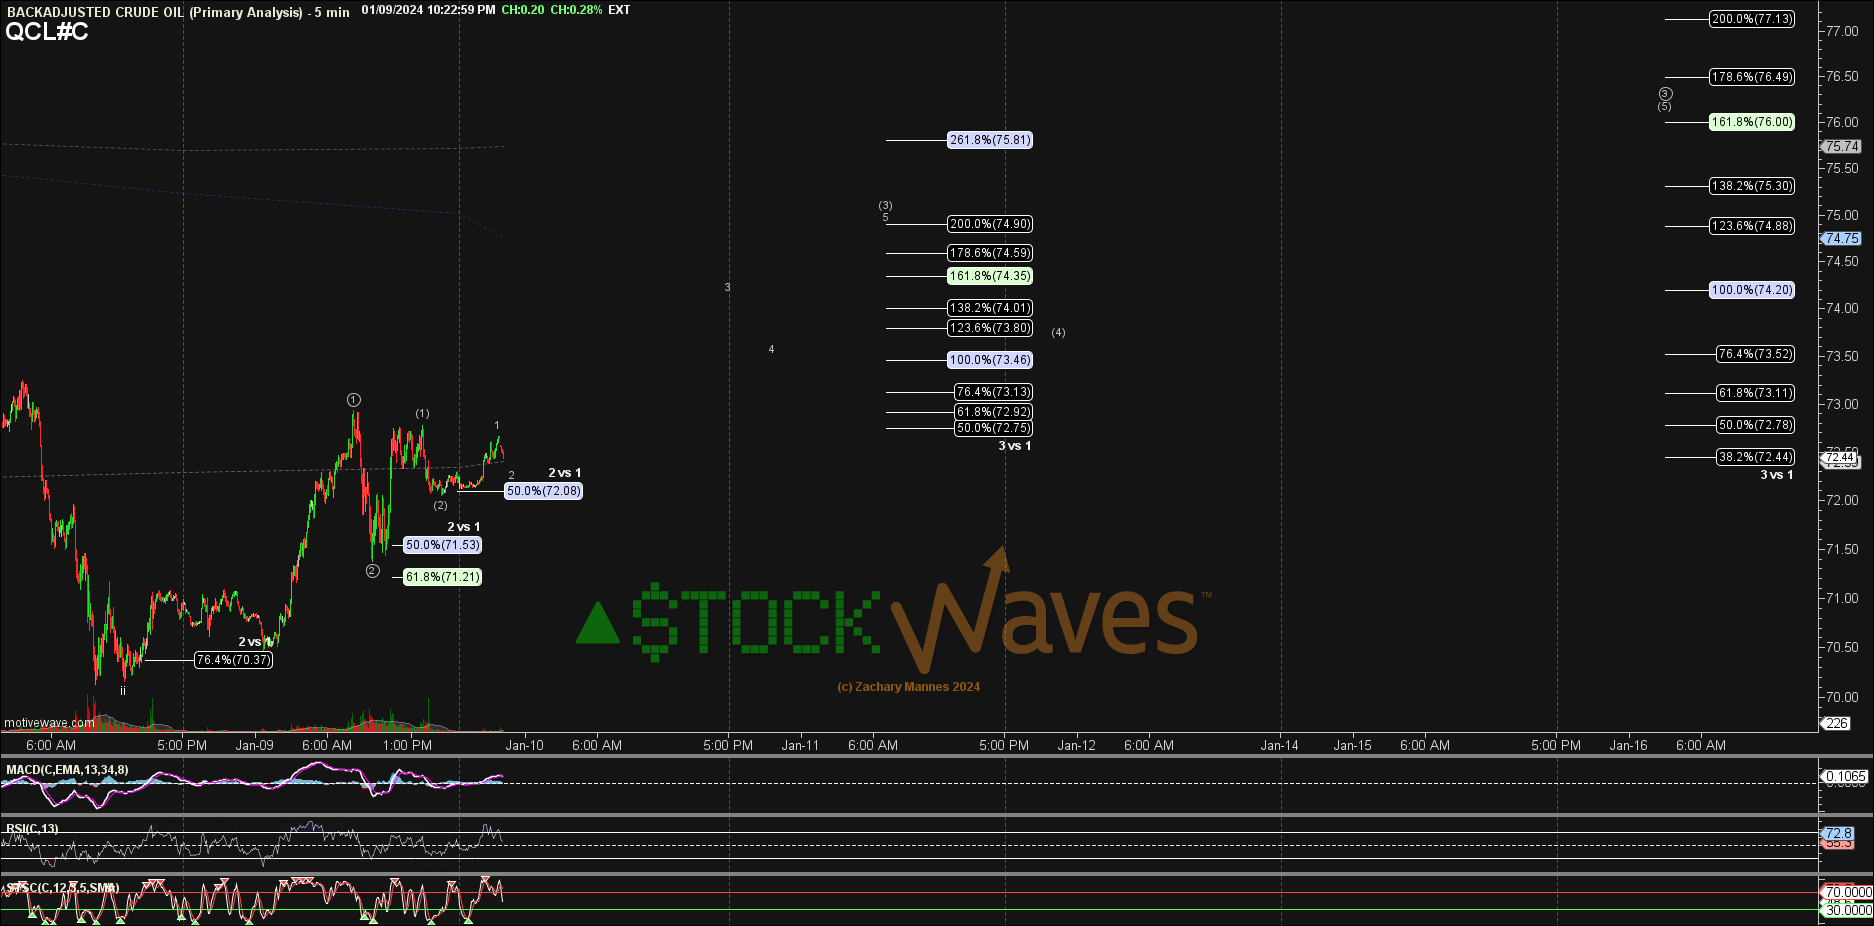1874x926 pixels.
Task: Select the 178.6%(74.59) extension label
Action: click(x=990, y=253)
